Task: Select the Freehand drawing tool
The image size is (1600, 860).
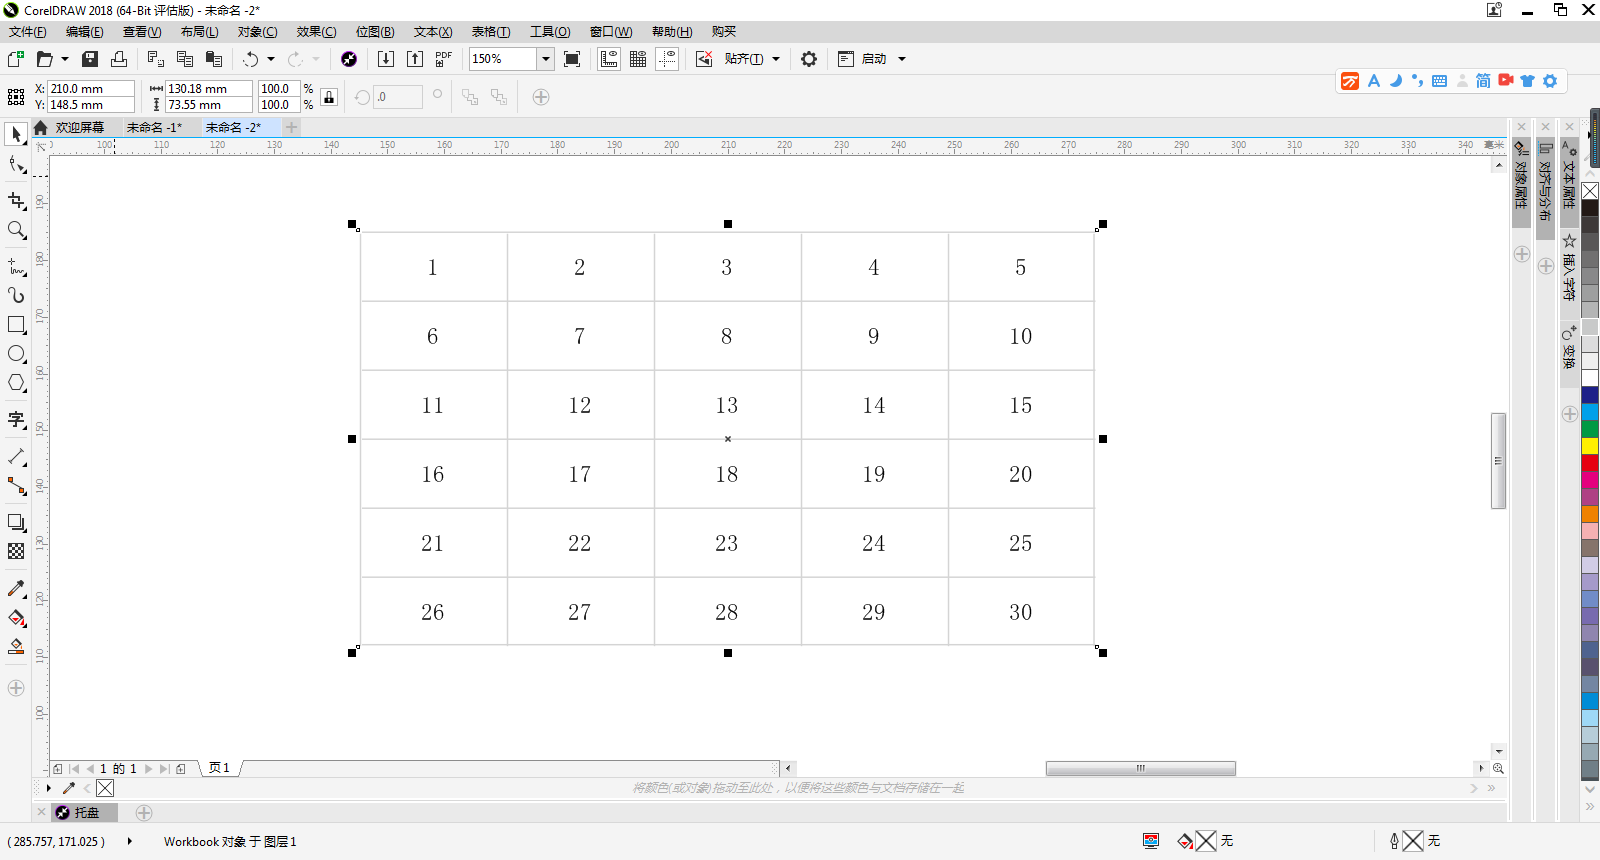Action: tap(16, 266)
